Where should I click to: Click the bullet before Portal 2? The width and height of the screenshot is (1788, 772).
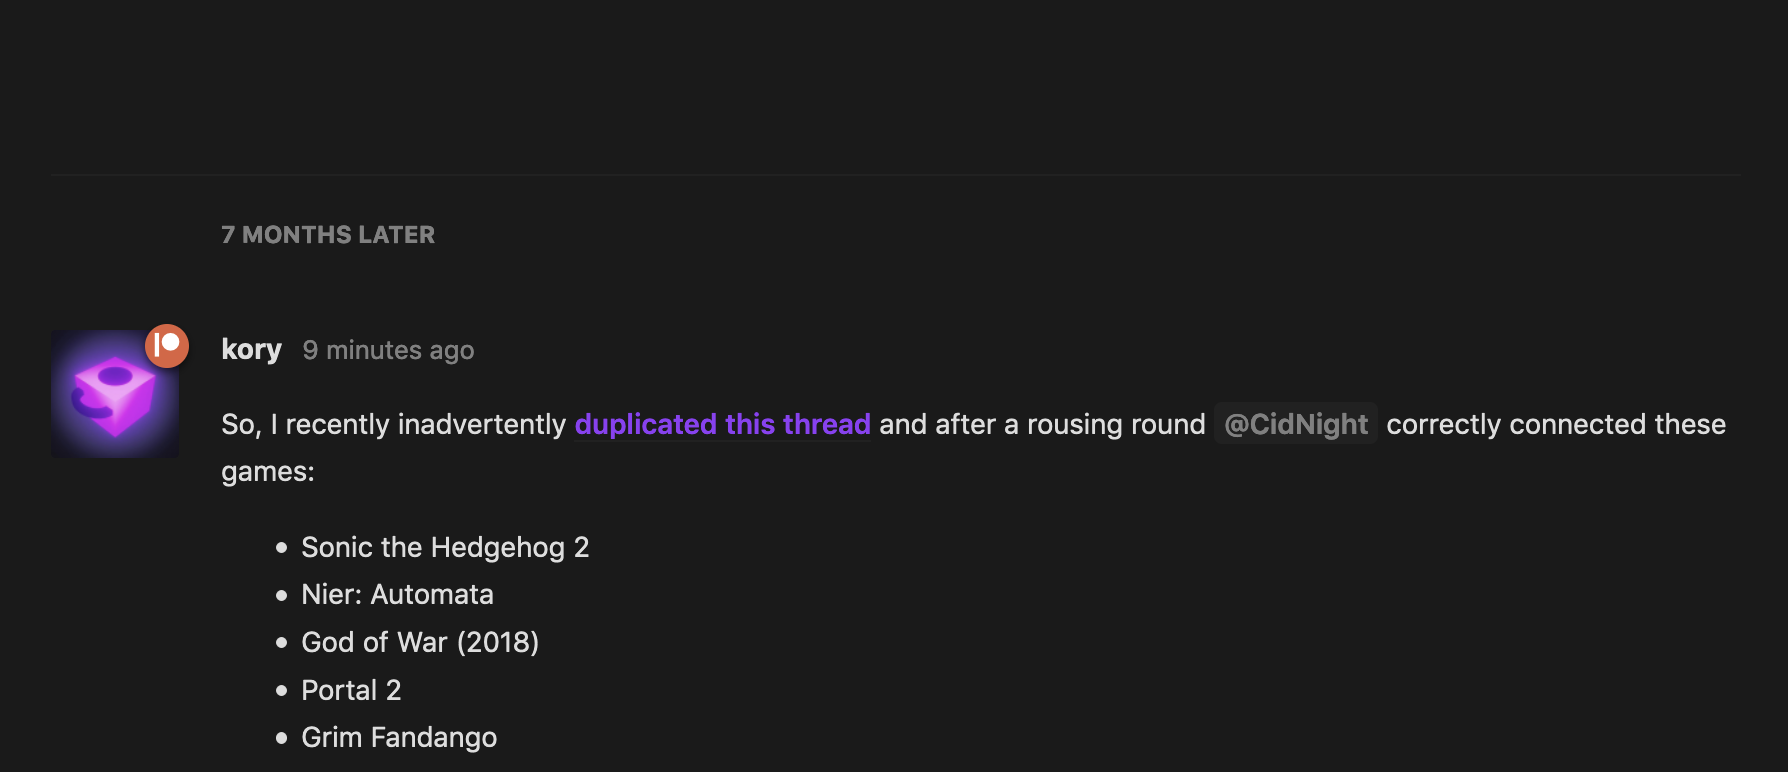pyautogui.click(x=282, y=691)
